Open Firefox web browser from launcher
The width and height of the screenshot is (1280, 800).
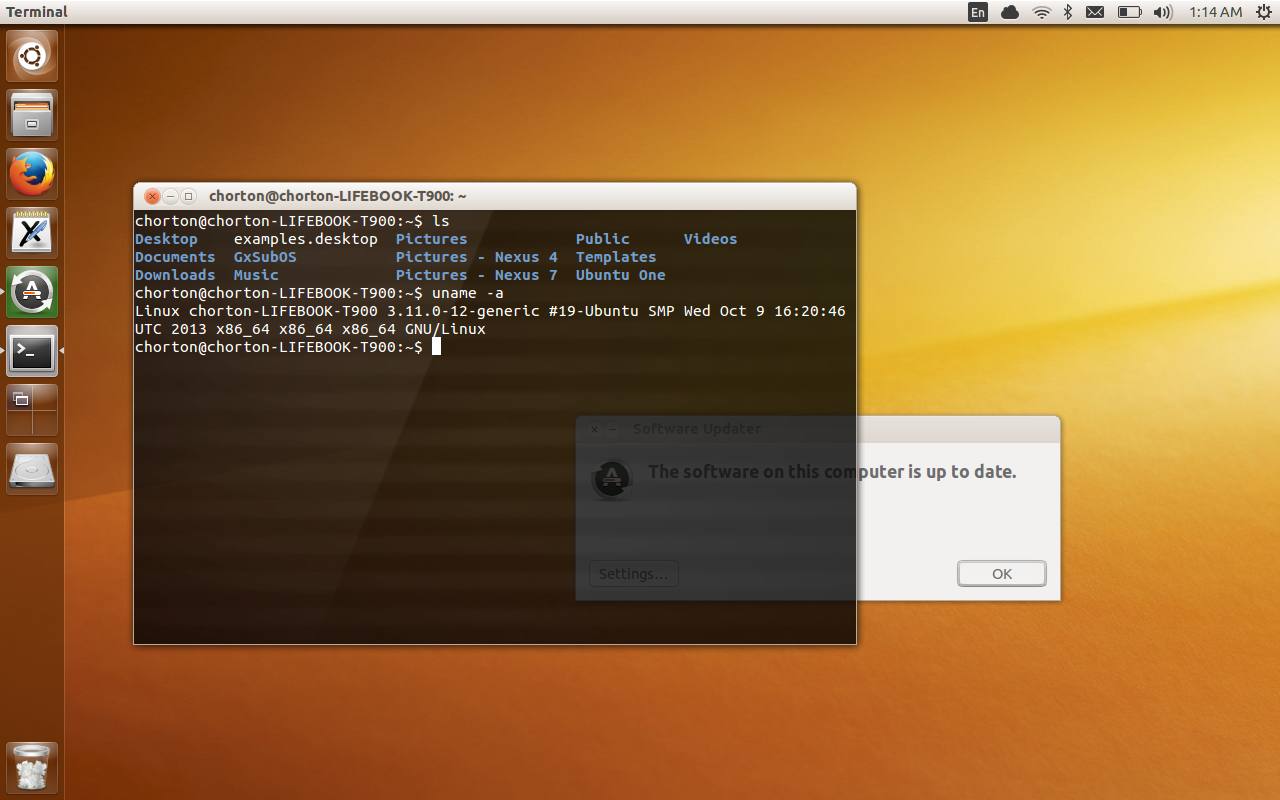tap(32, 174)
